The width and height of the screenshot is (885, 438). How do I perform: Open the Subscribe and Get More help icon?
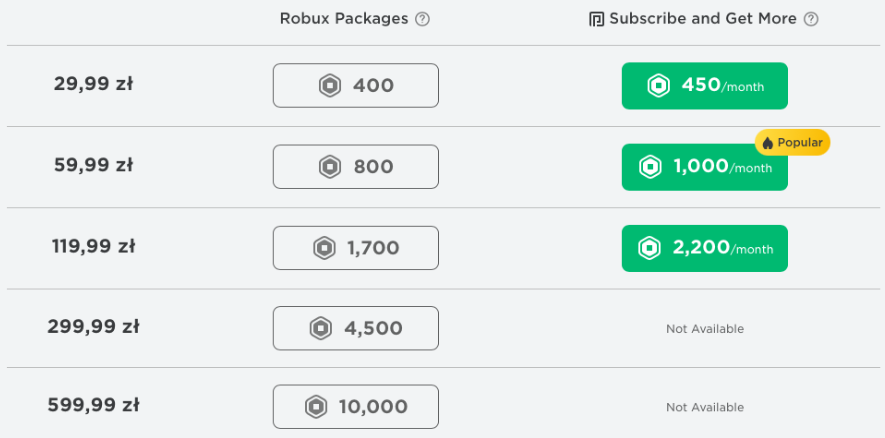coord(811,19)
